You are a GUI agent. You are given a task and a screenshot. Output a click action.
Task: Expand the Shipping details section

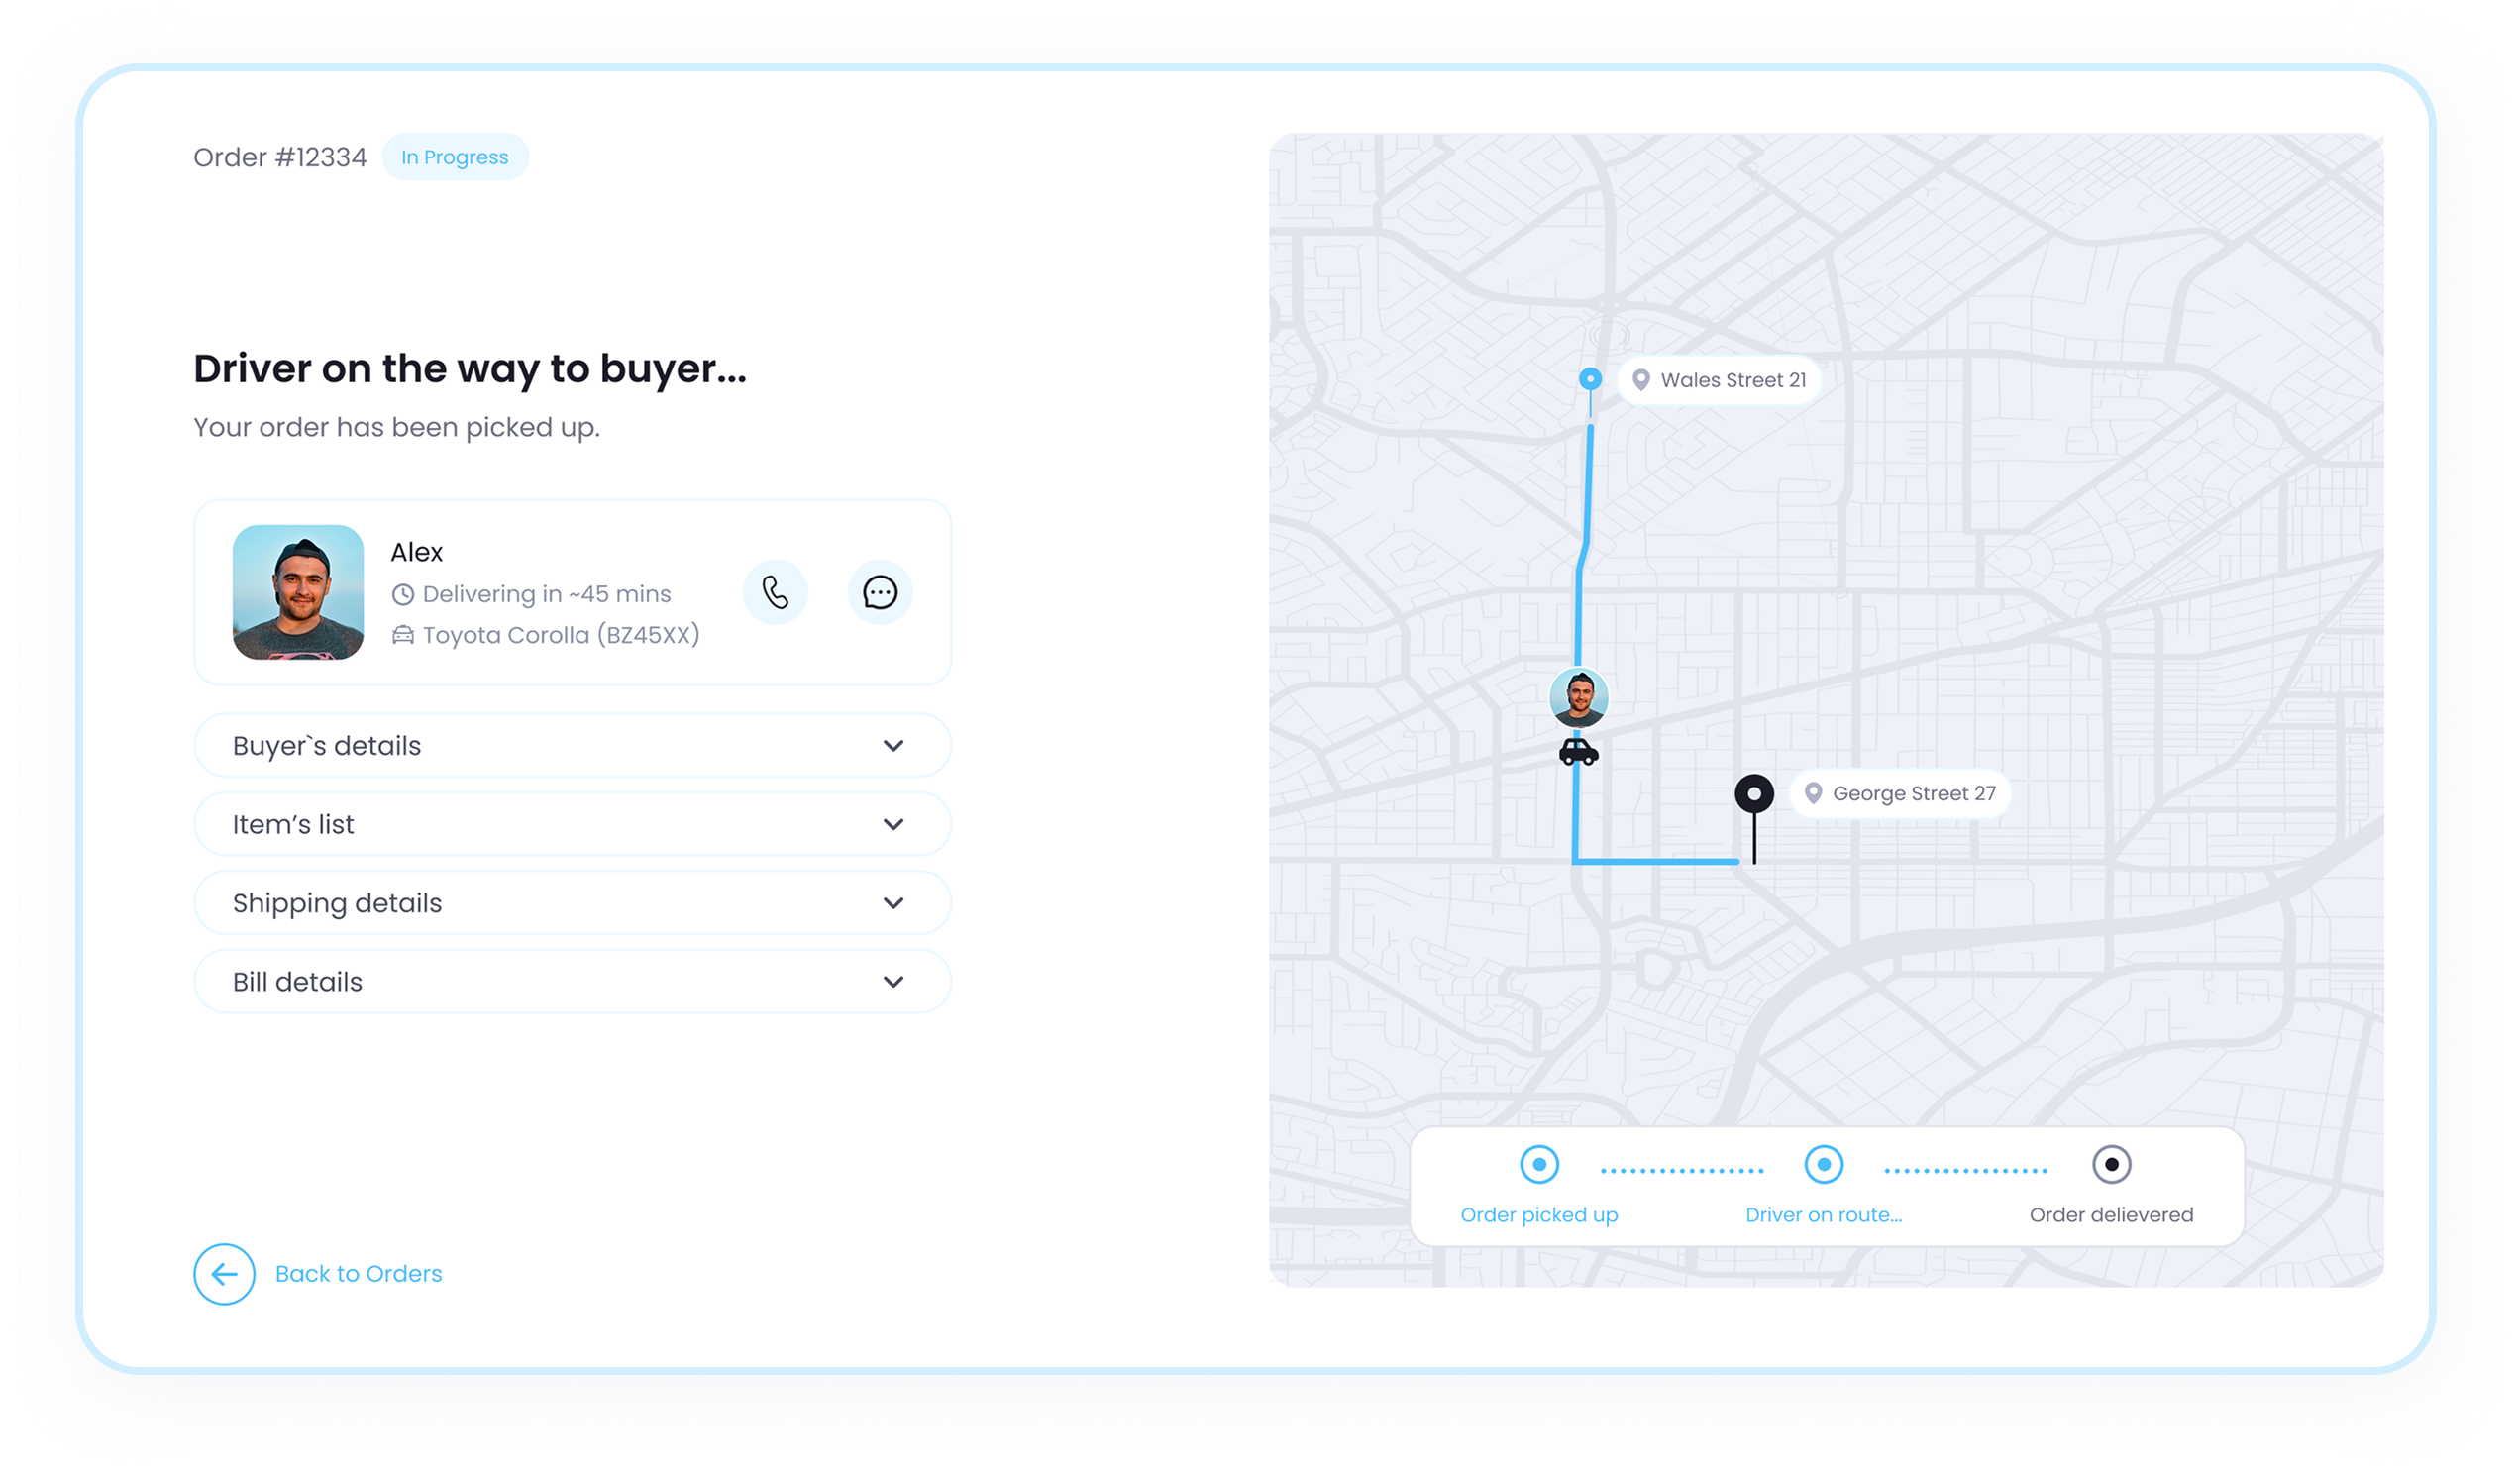572,903
